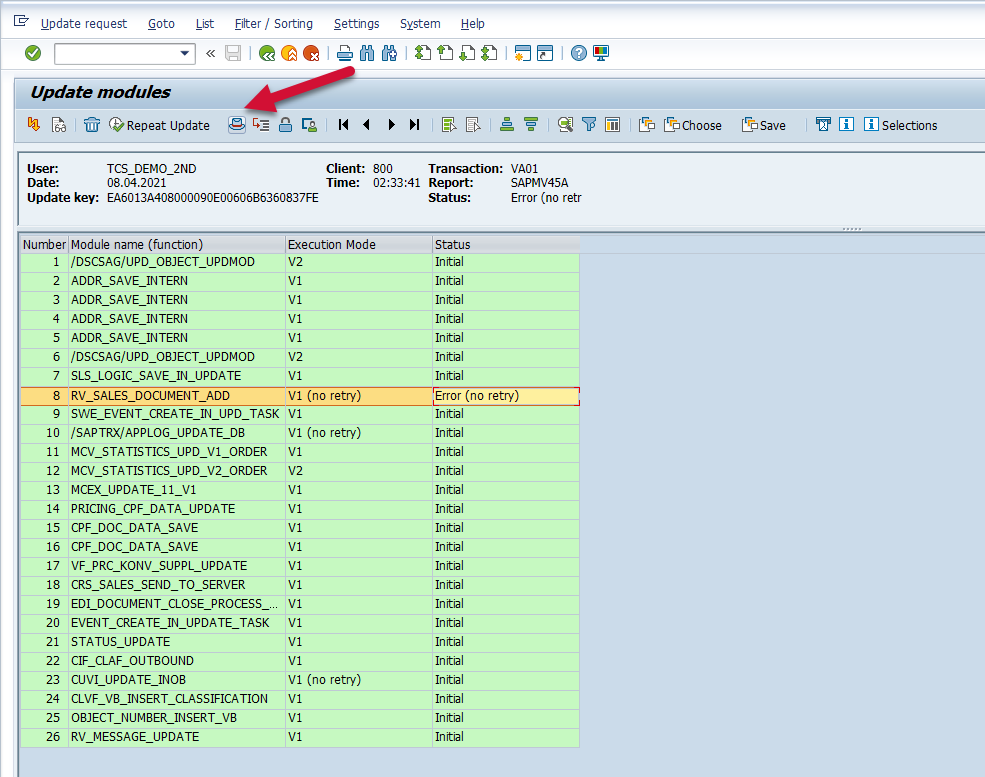Open the Settings menu

click(356, 23)
